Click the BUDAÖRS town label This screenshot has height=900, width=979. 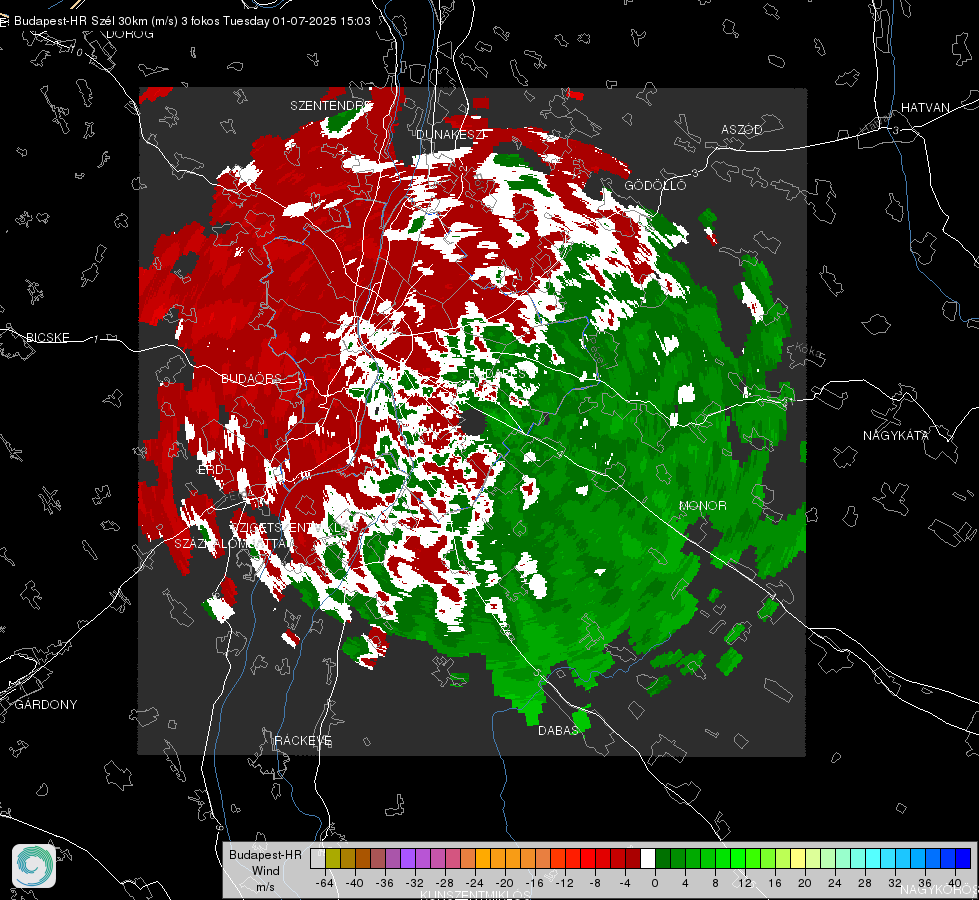click(x=251, y=379)
